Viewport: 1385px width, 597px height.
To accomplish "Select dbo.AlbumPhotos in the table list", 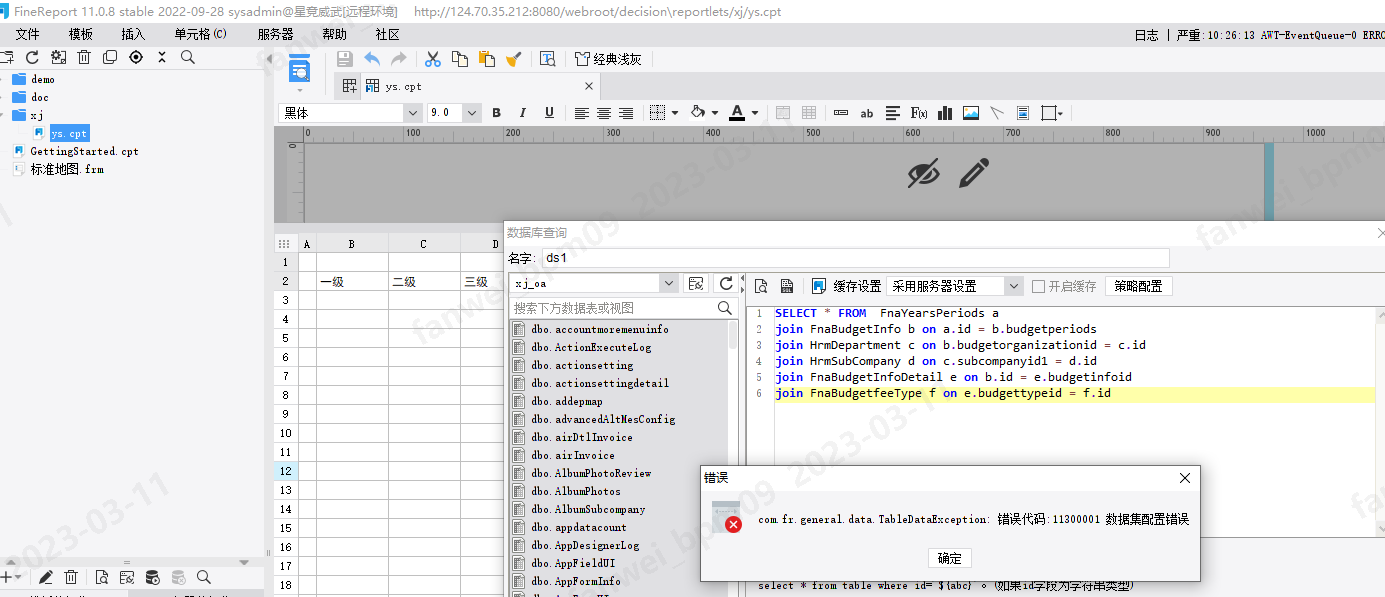I will point(575,491).
